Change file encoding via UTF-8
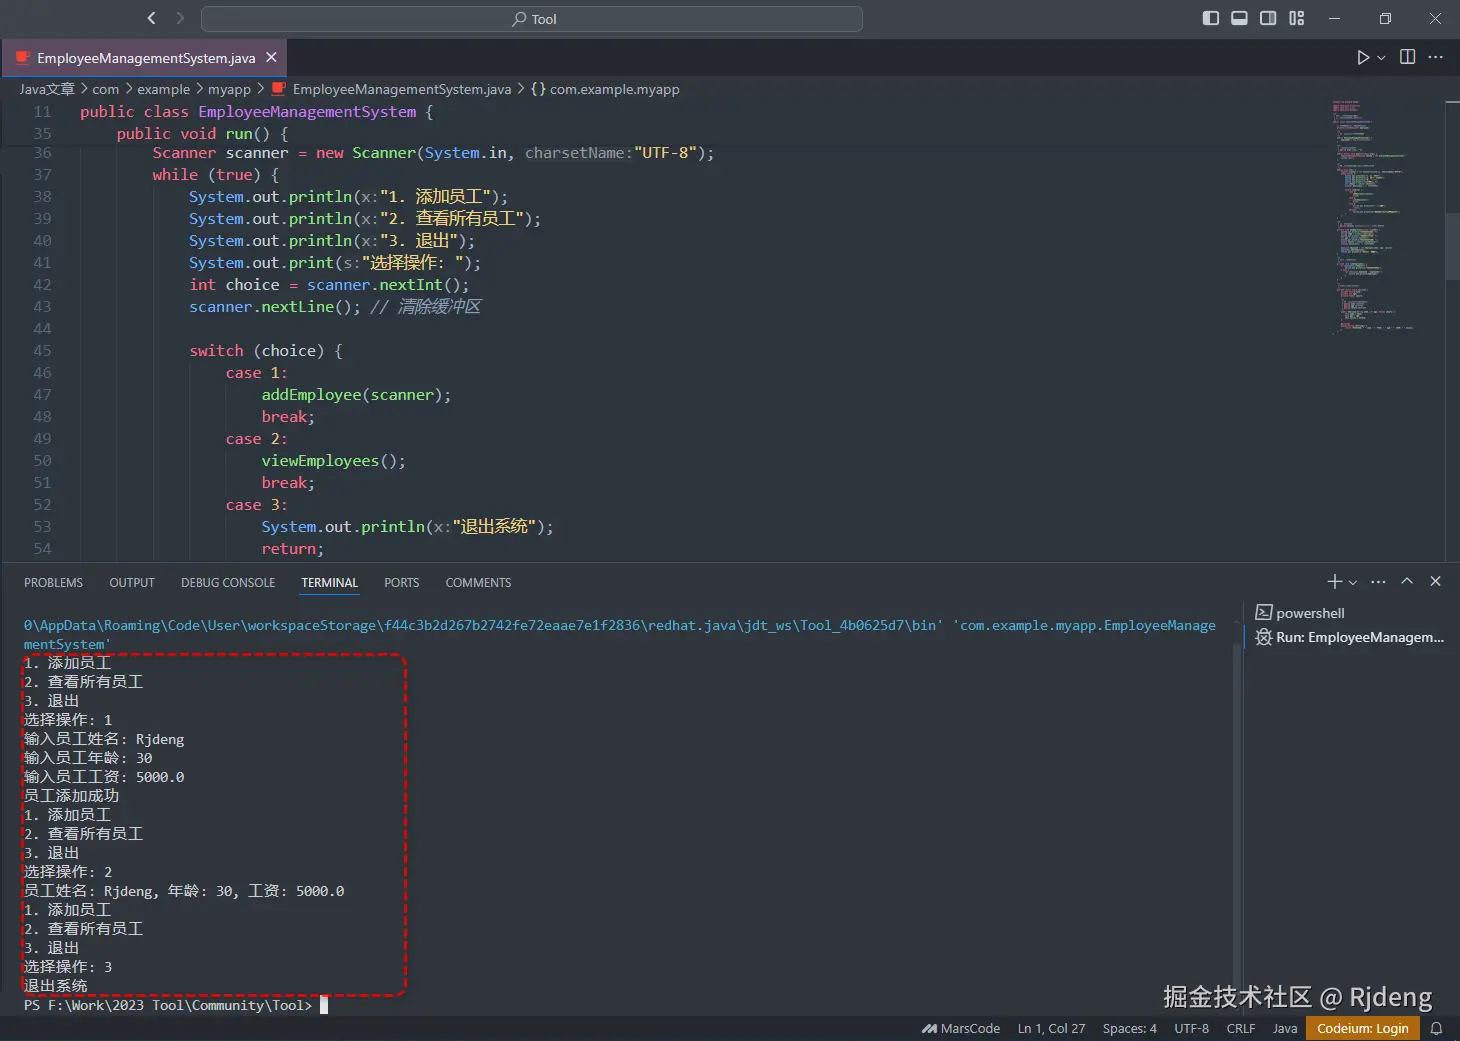The image size is (1460, 1041). point(1191,1028)
